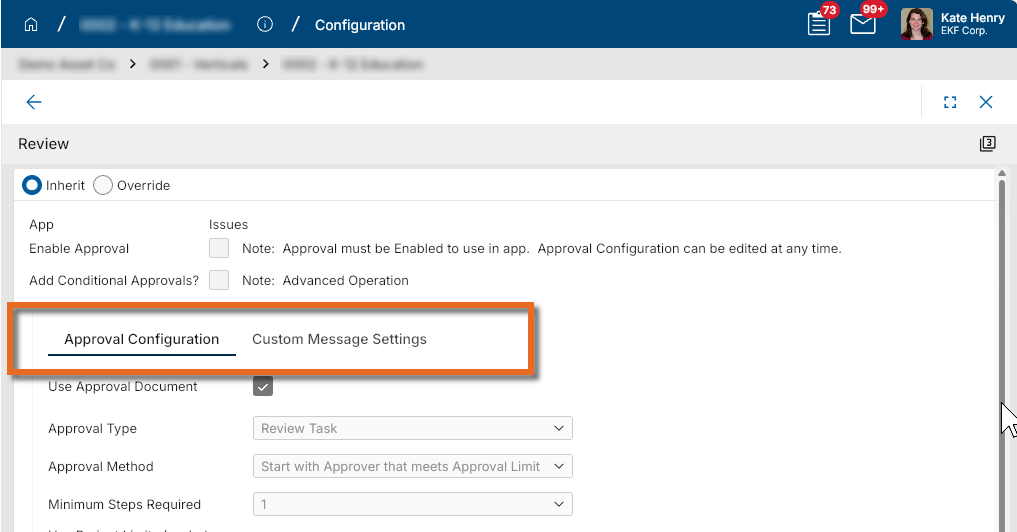This screenshot has width=1017, height=532.
Task: Switch to Custom Message Settings tab
Action: [x=339, y=340]
